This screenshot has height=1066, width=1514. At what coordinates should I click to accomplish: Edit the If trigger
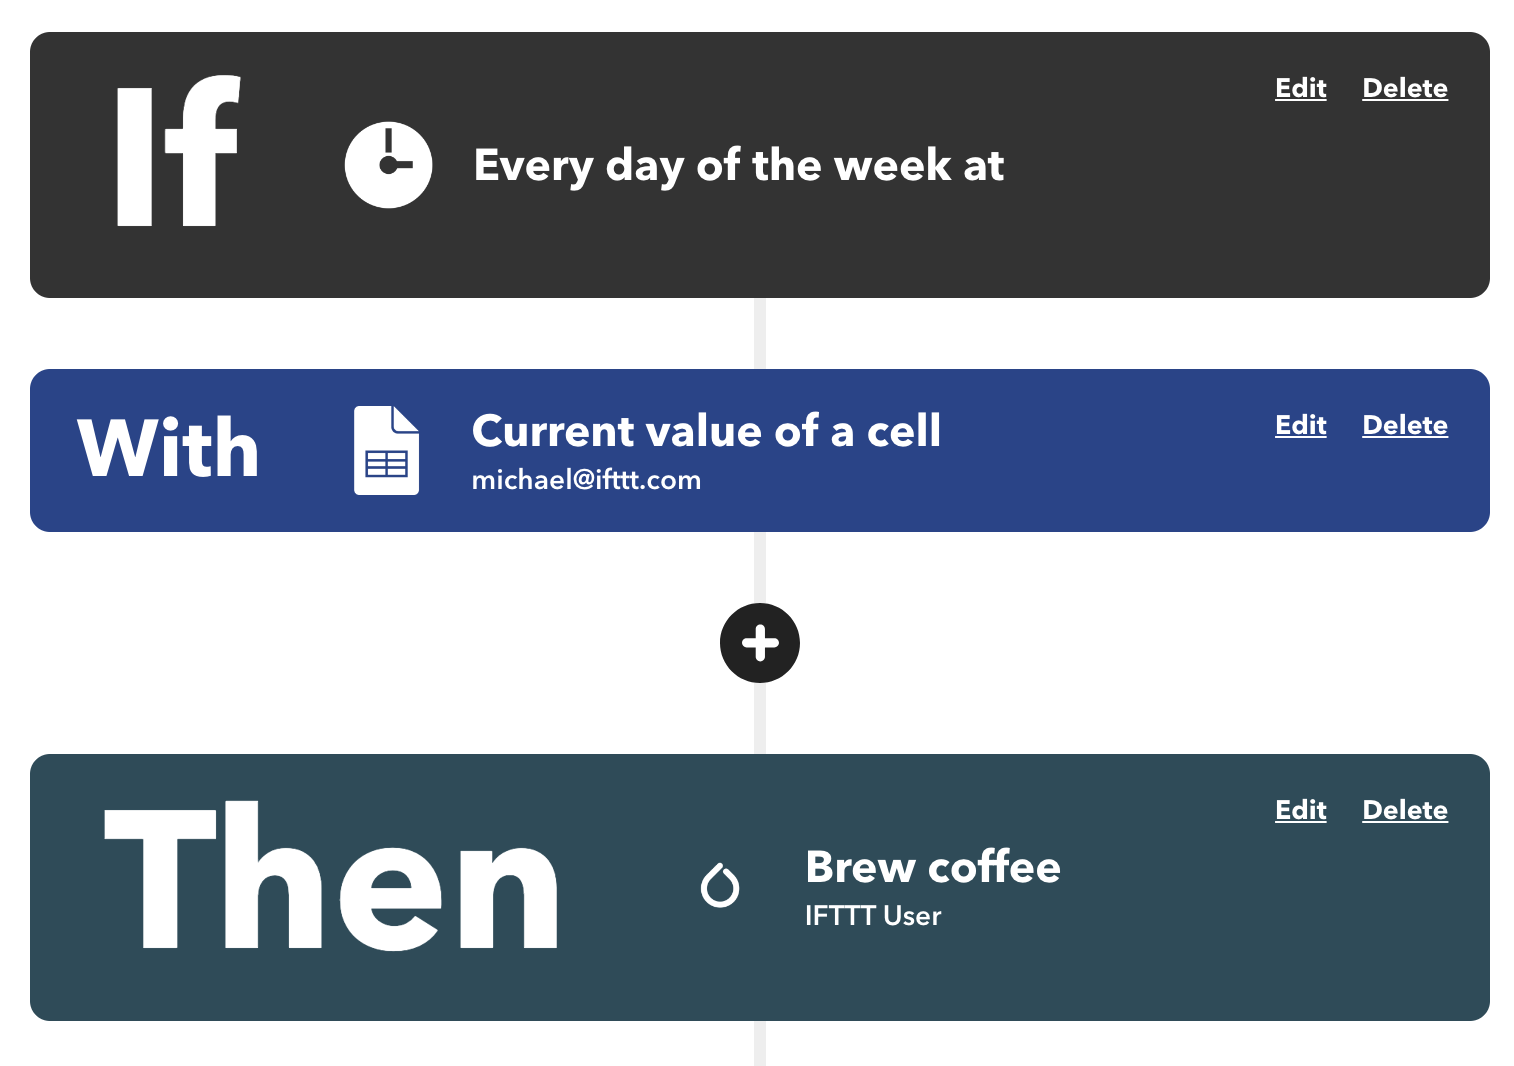tap(1301, 88)
